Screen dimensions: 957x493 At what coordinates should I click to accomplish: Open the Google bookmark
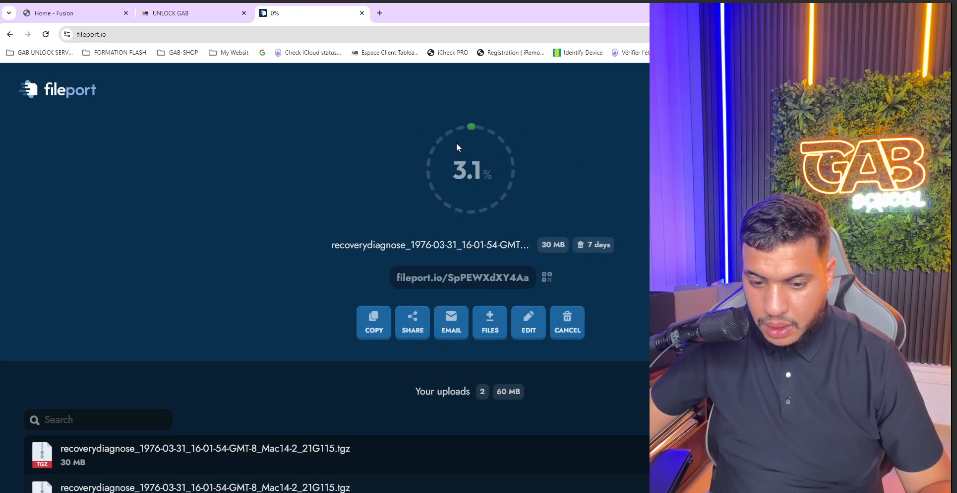(262, 53)
